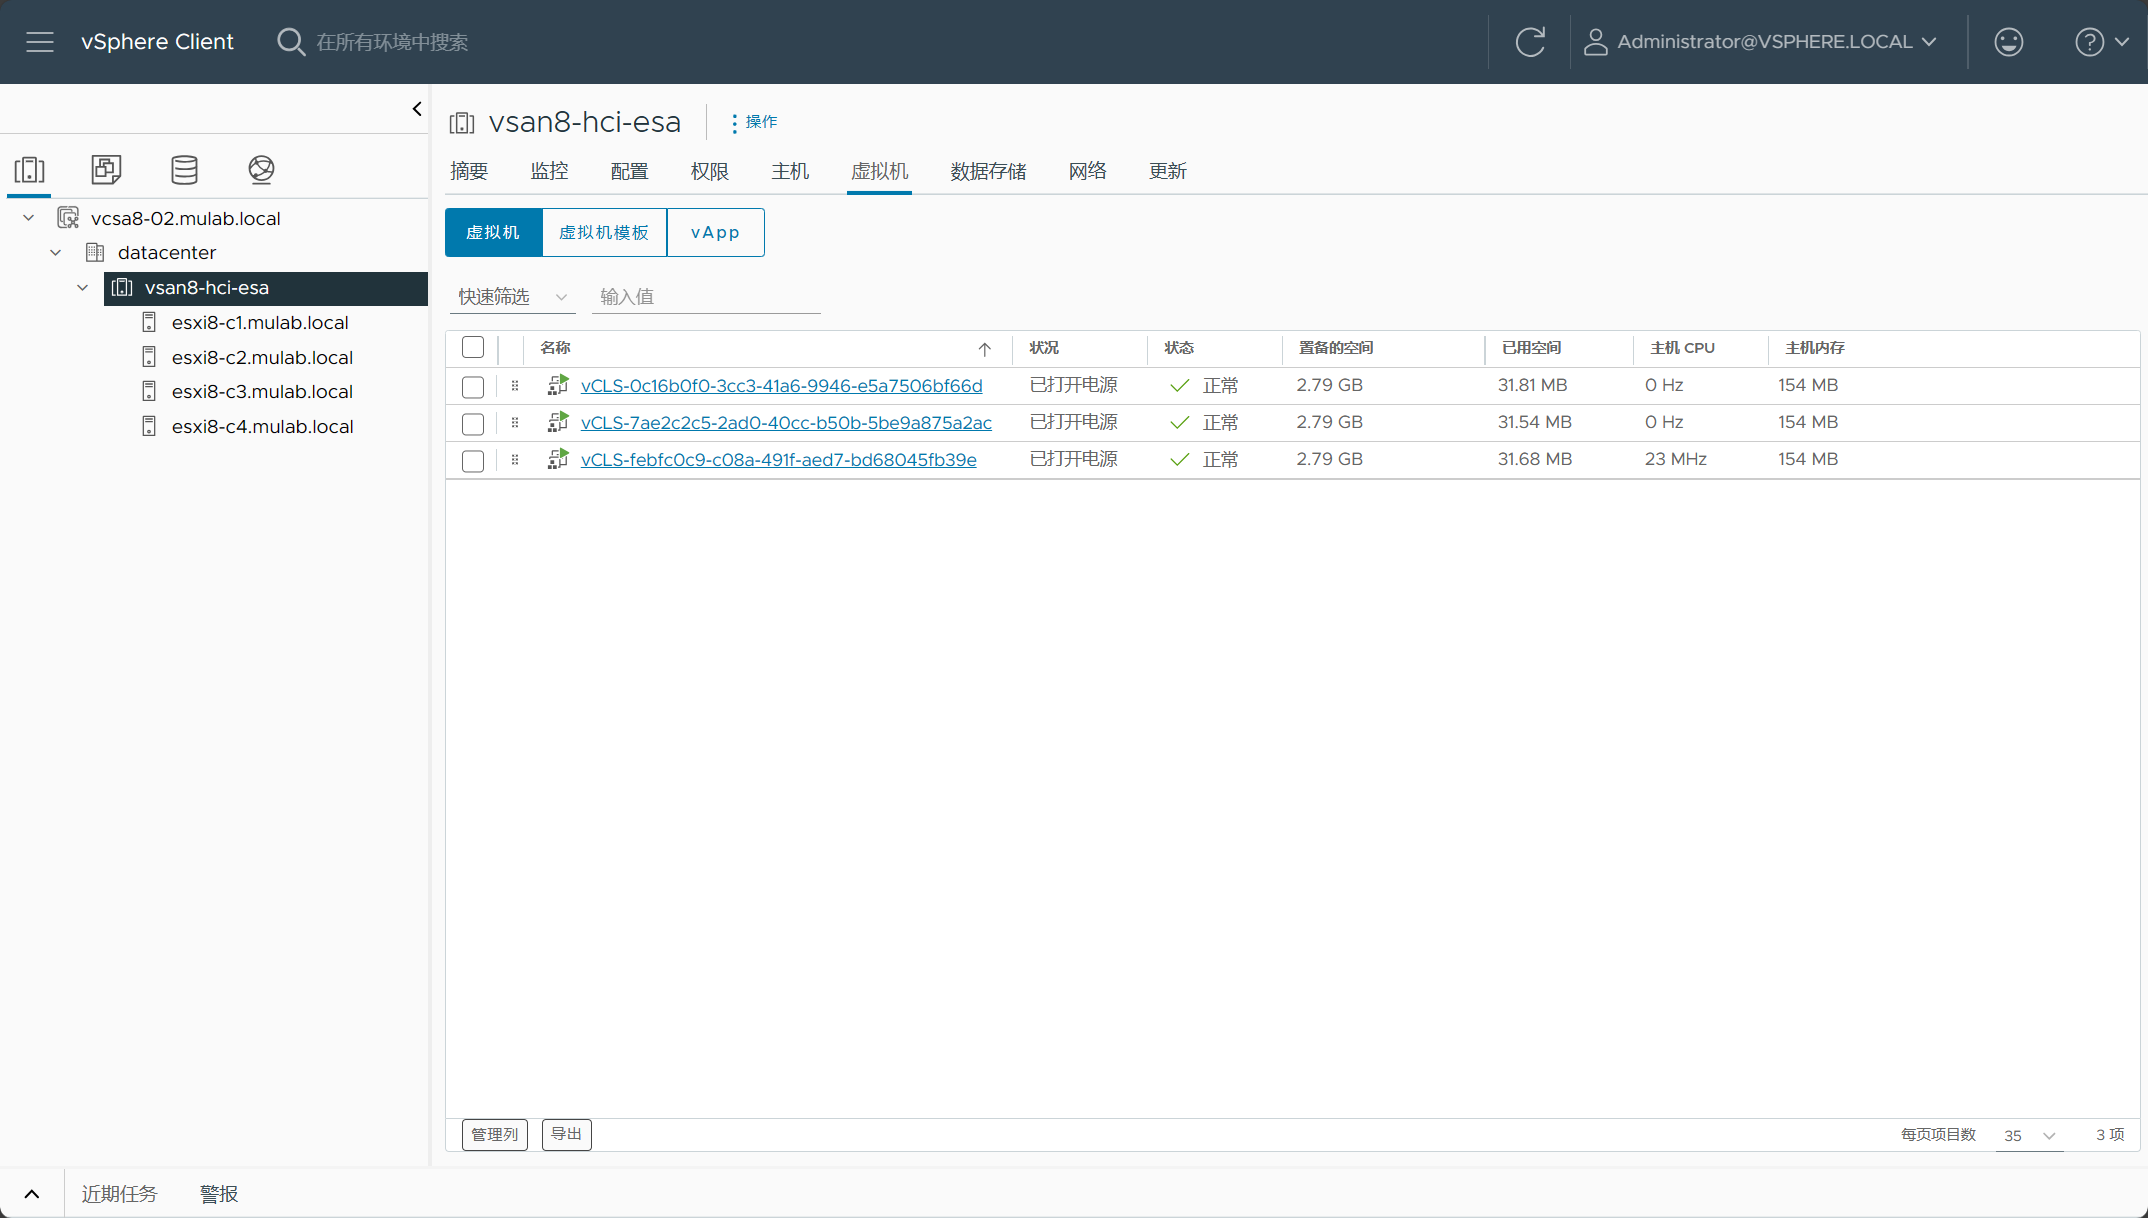2148x1218 pixels.
Task: Open the Monitor tab (监控)
Action: (549, 171)
